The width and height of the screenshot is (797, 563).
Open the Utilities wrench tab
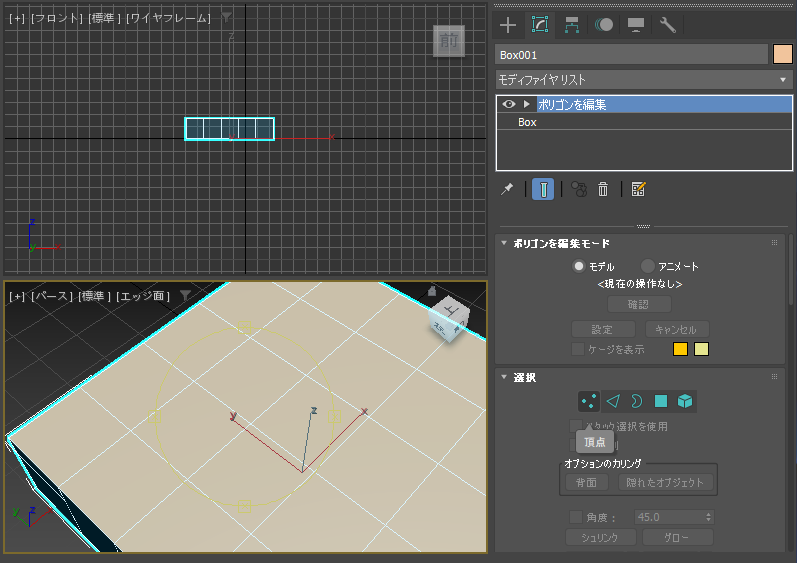(667, 25)
